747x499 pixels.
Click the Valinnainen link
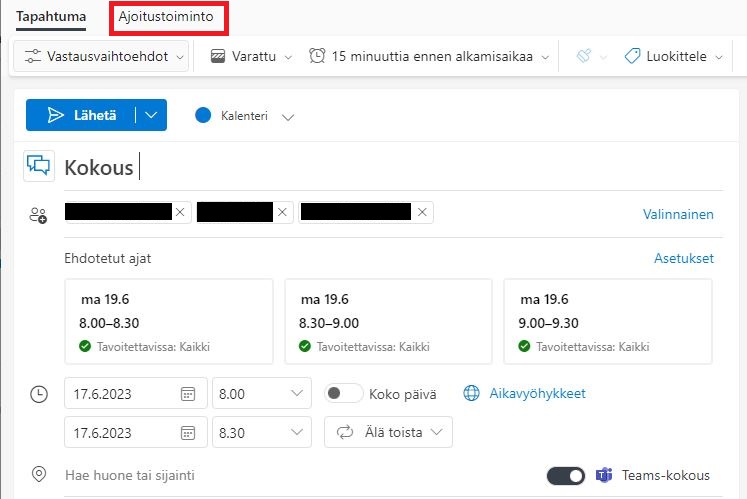[677, 214]
